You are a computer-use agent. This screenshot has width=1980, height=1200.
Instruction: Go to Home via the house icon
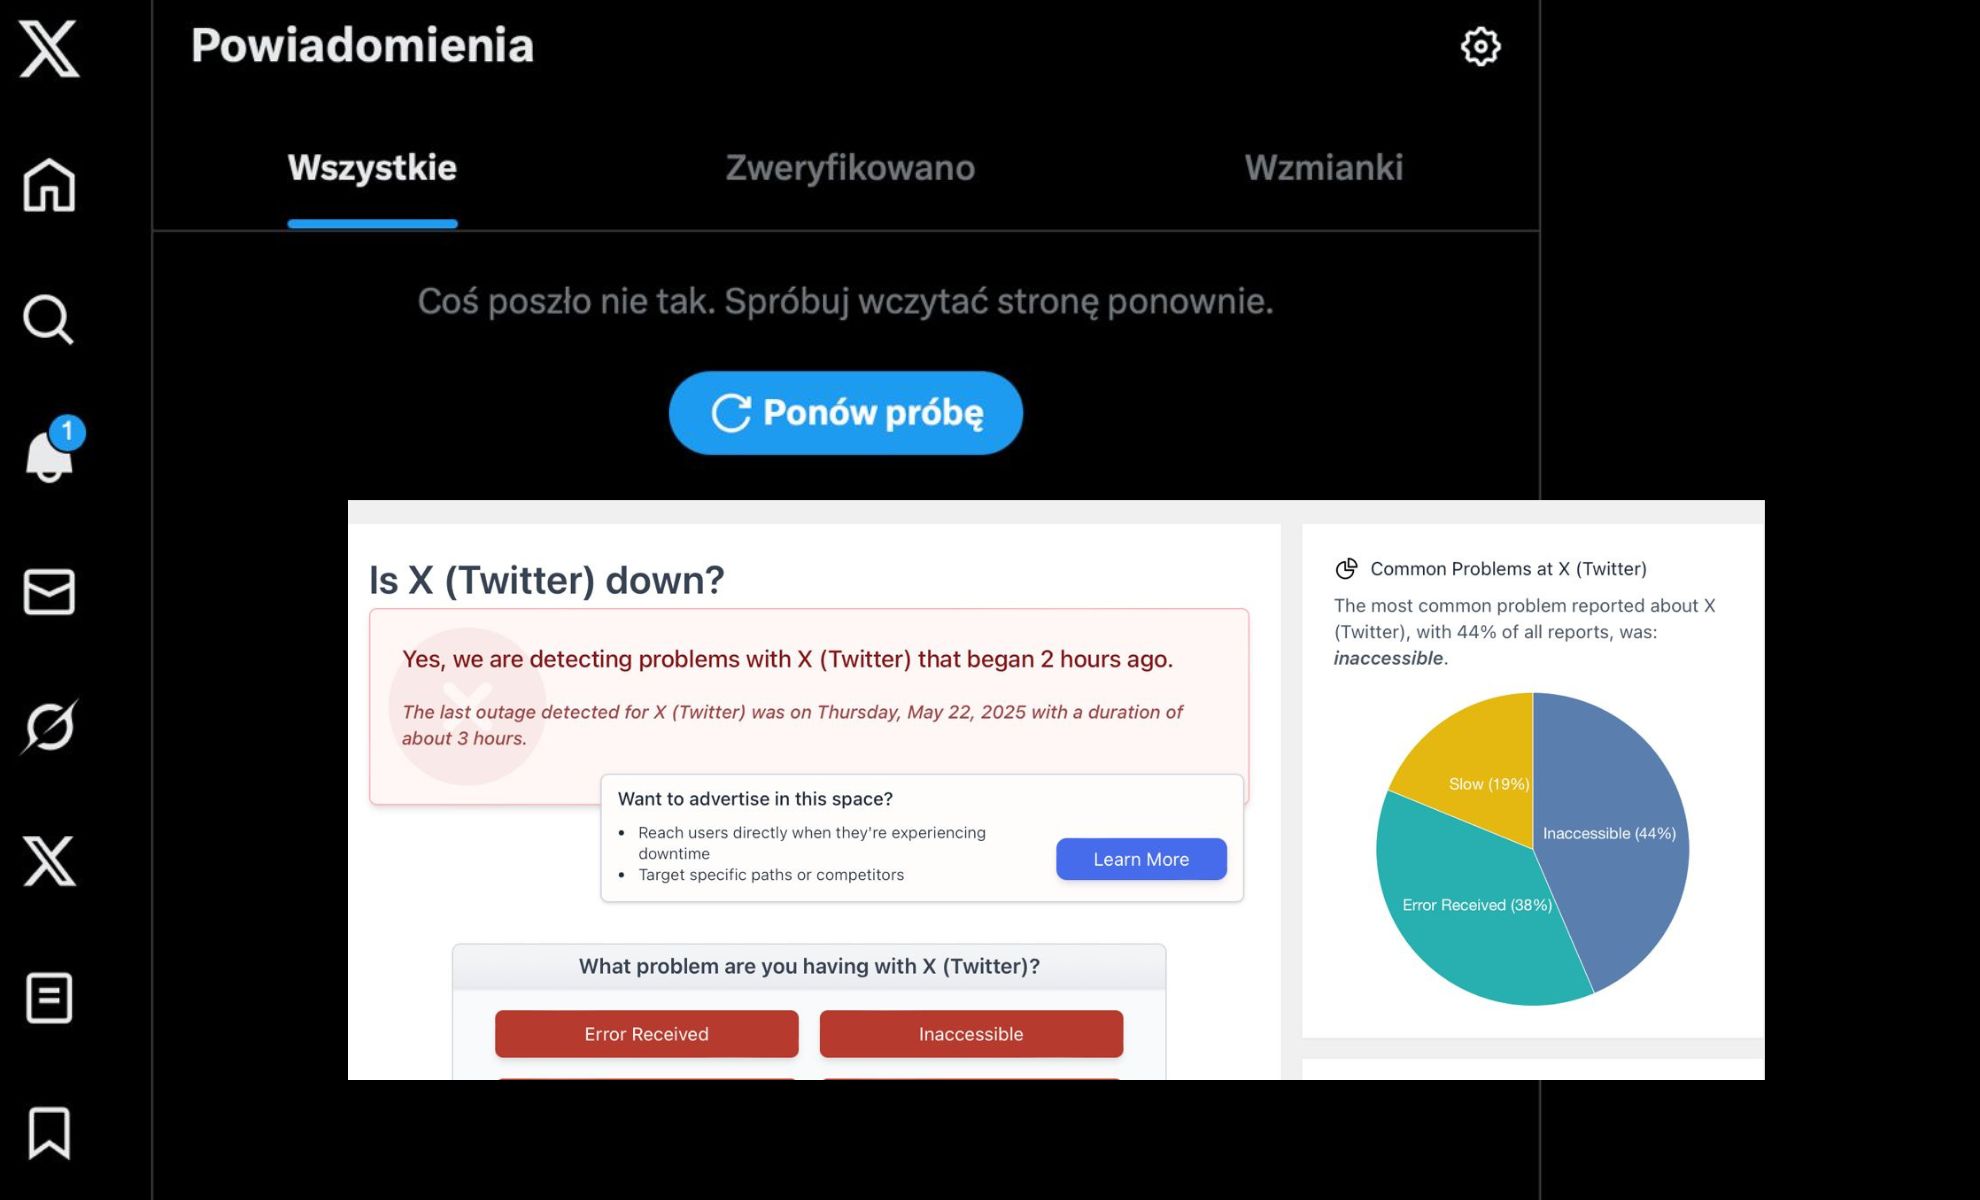49,185
